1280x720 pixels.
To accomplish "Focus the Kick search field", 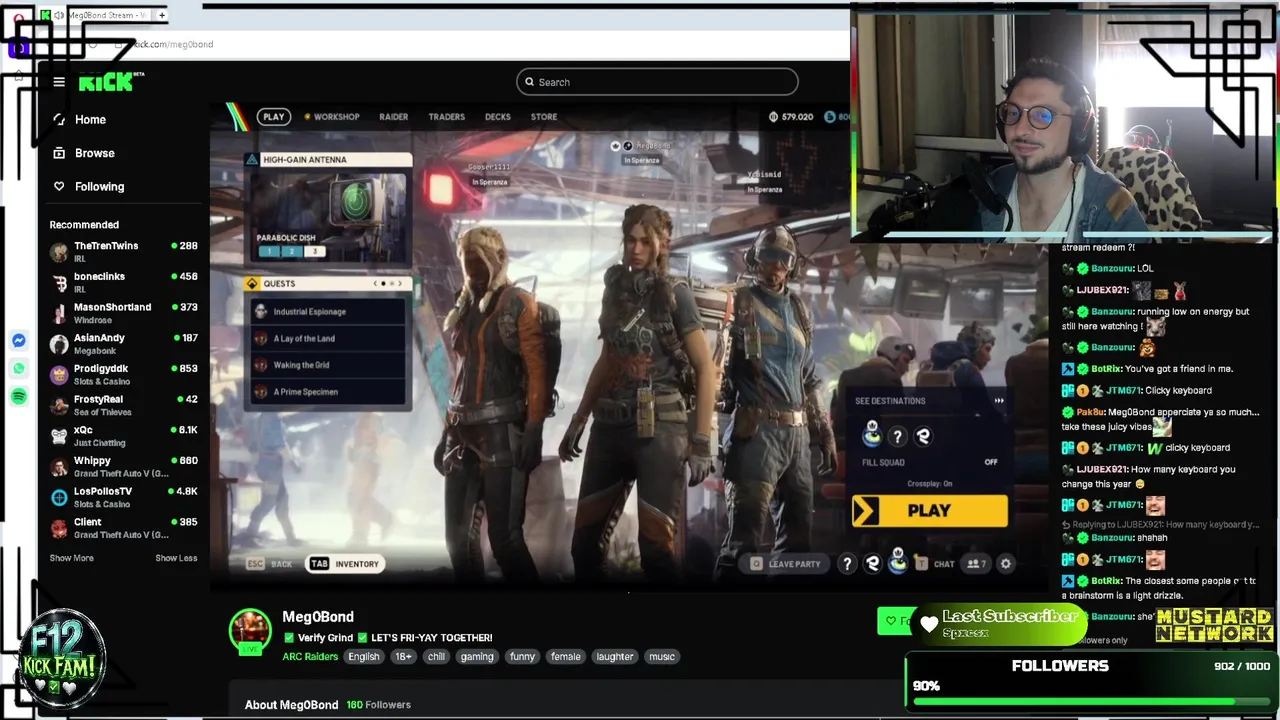I will (x=657, y=82).
